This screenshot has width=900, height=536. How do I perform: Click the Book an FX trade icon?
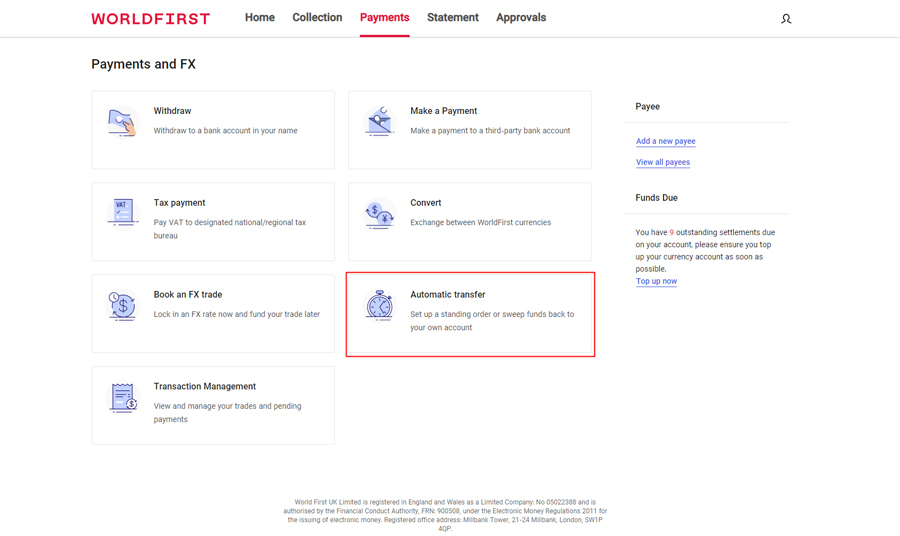(x=122, y=305)
